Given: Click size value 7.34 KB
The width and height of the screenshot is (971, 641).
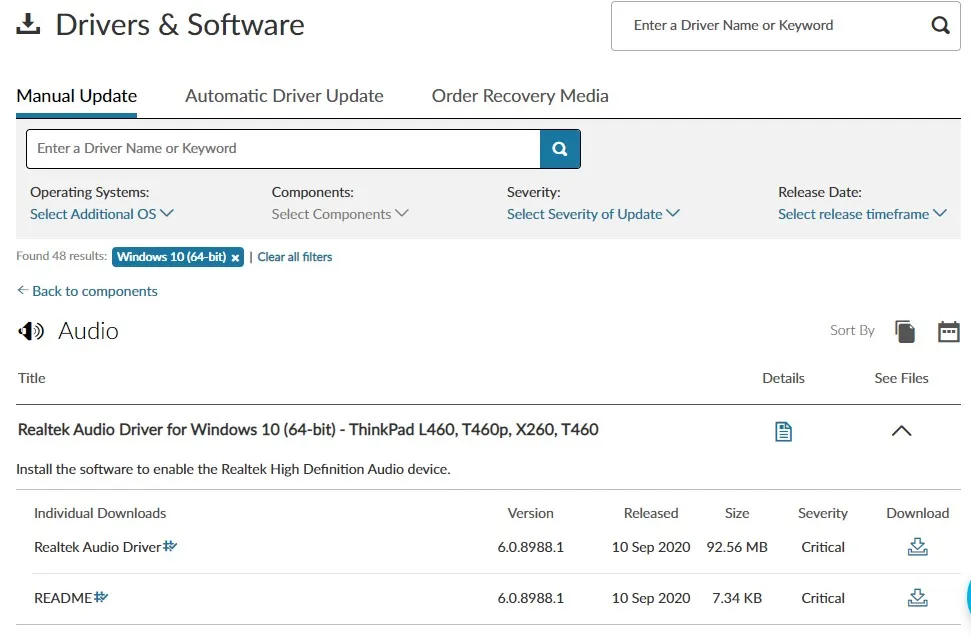Looking at the screenshot, I should pyautogui.click(x=737, y=598).
